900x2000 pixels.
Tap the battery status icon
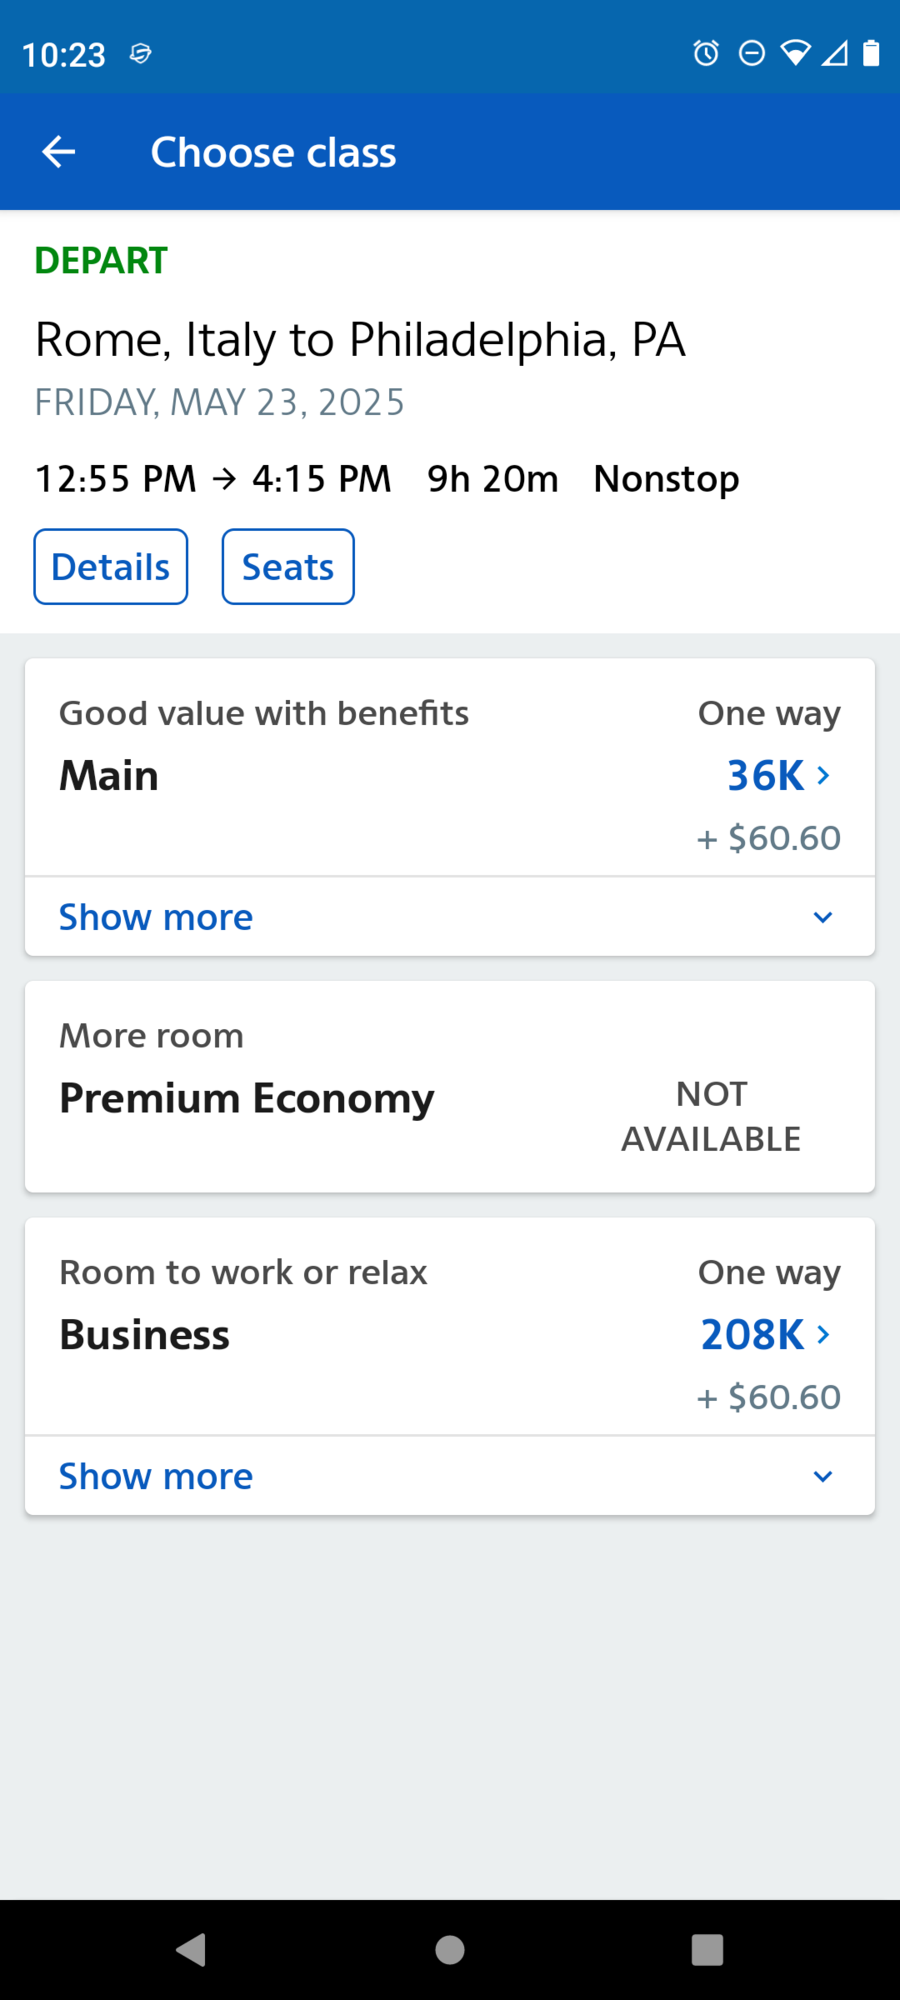pos(871,53)
